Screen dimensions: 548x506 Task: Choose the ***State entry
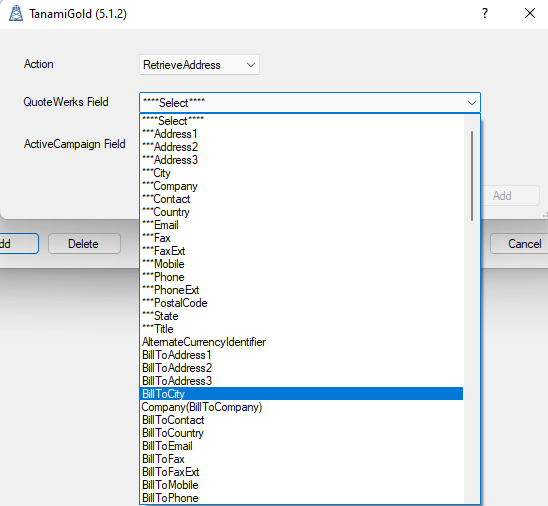tap(301, 316)
